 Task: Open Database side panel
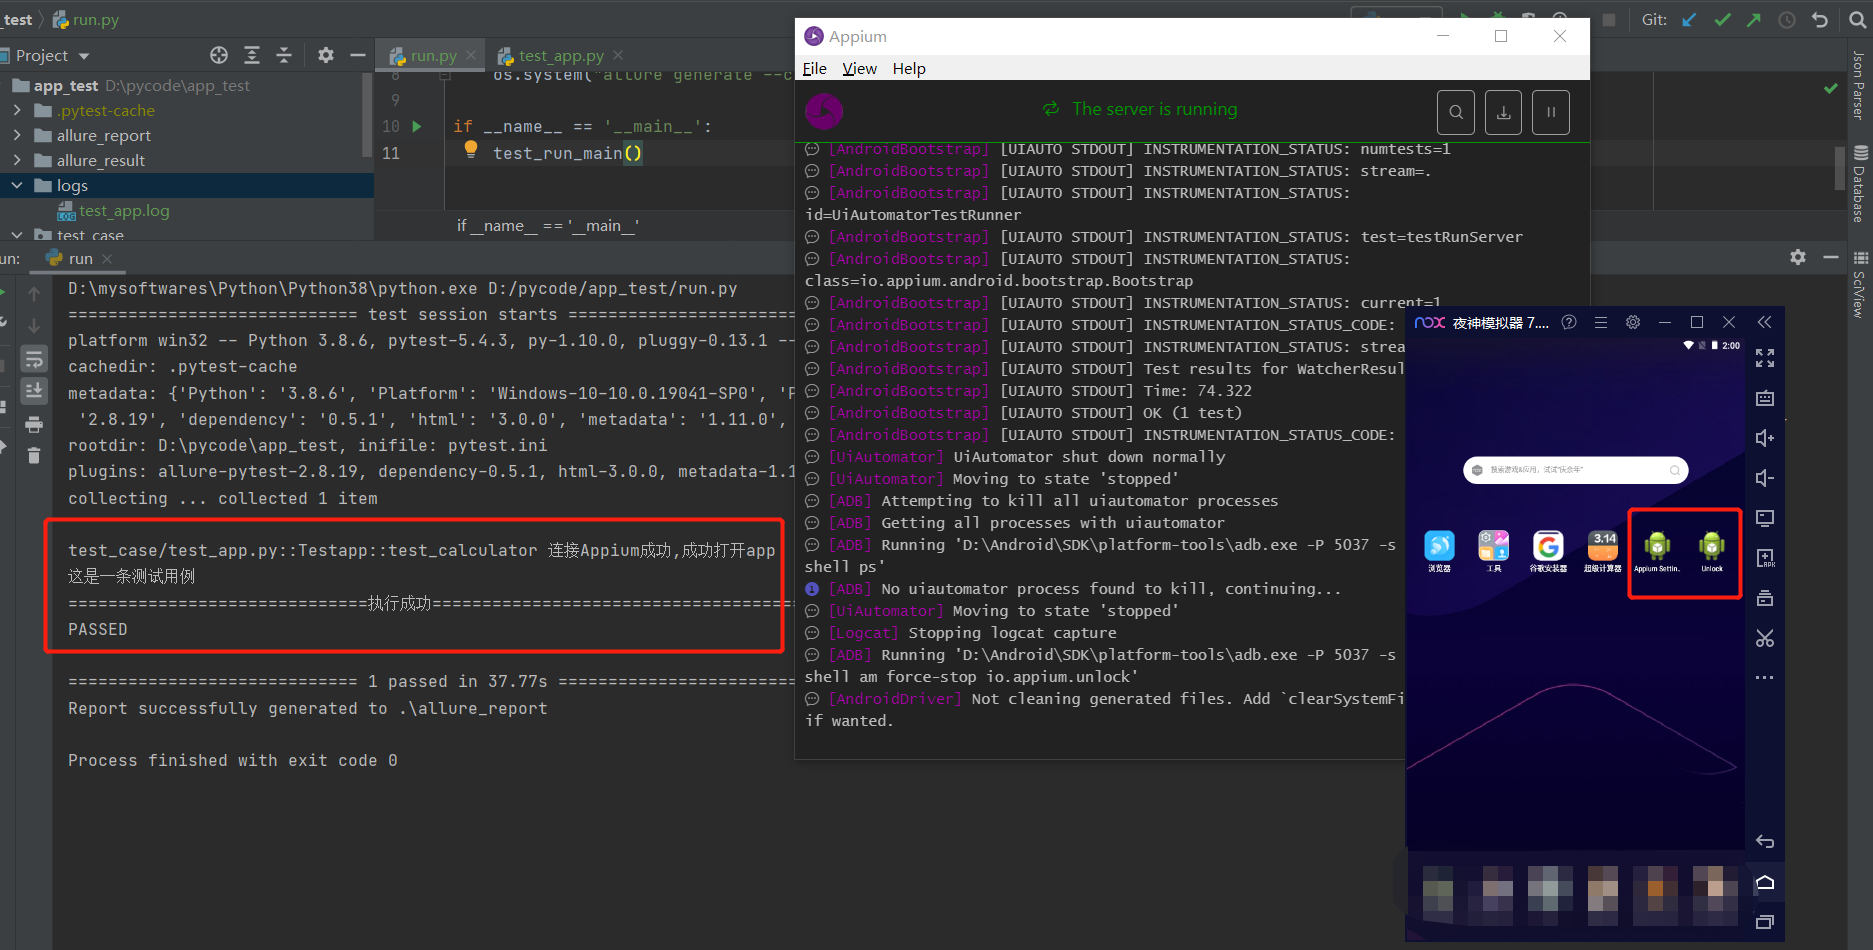[1859, 184]
